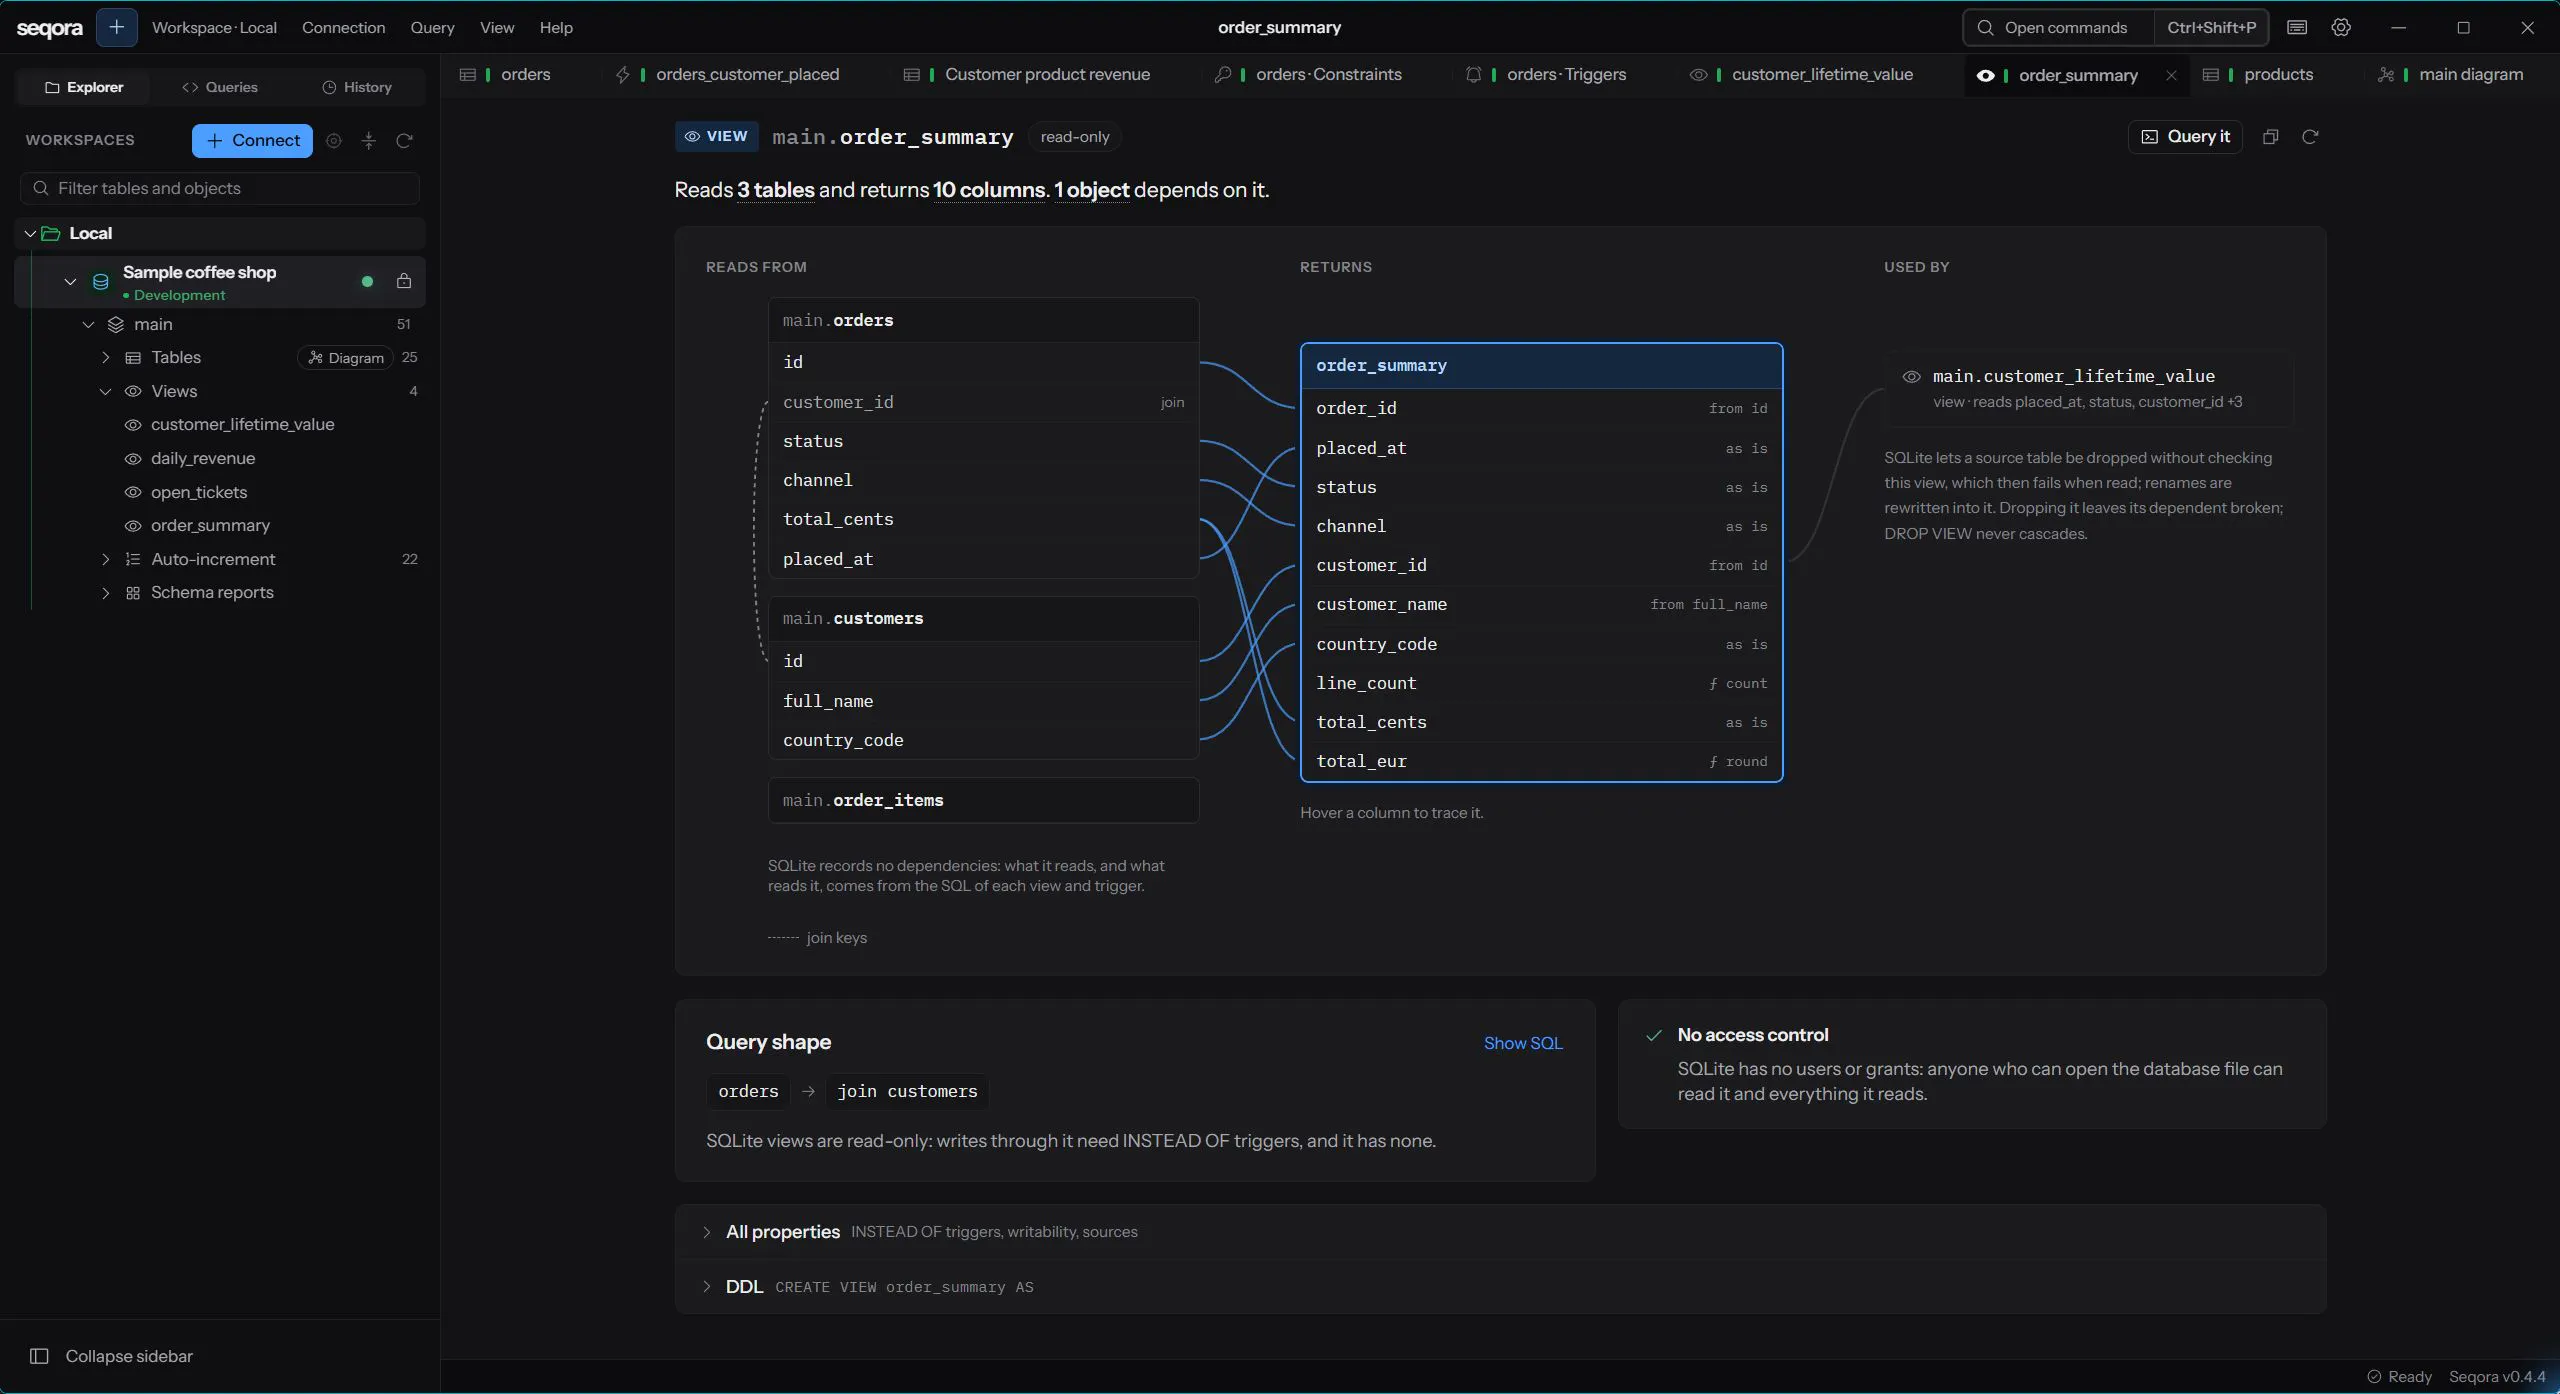Click the Connect button
Image resolution: width=2560 pixels, height=1394 pixels.
(252, 141)
